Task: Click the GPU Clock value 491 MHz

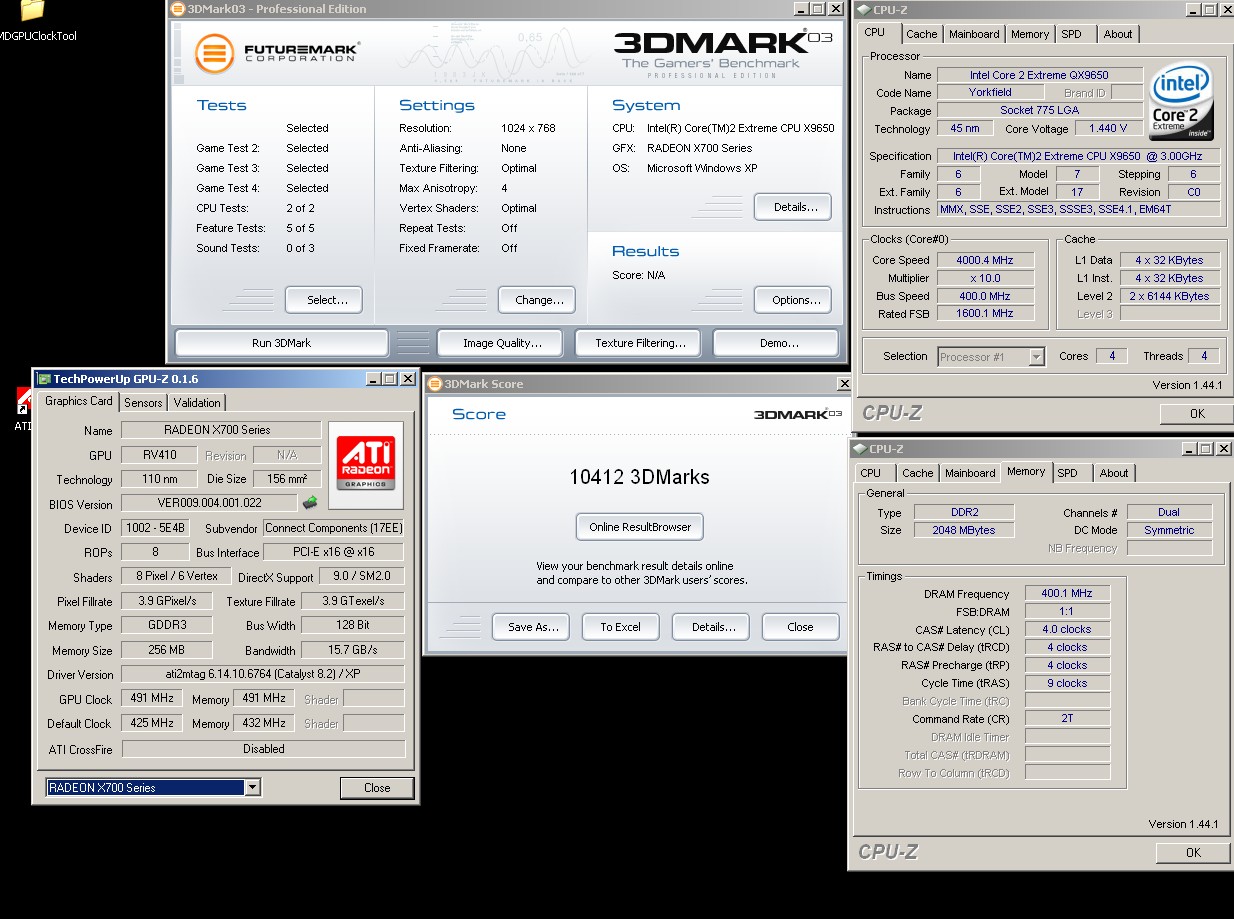Action: tap(151, 698)
